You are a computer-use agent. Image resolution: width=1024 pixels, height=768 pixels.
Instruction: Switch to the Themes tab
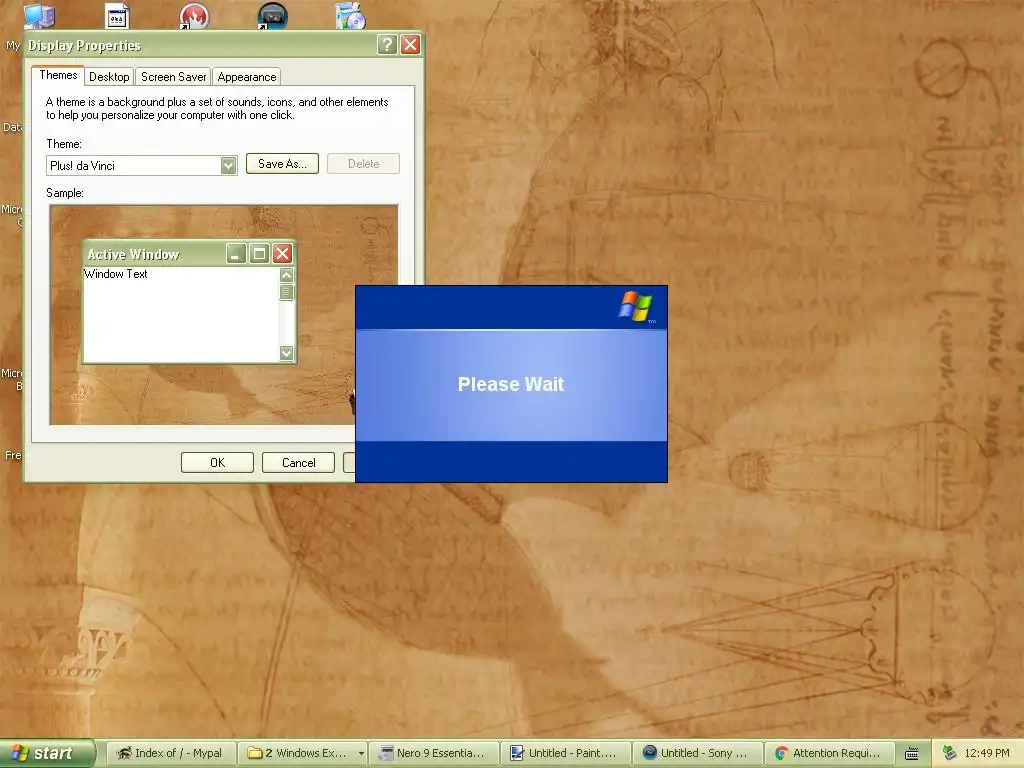click(58, 75)
